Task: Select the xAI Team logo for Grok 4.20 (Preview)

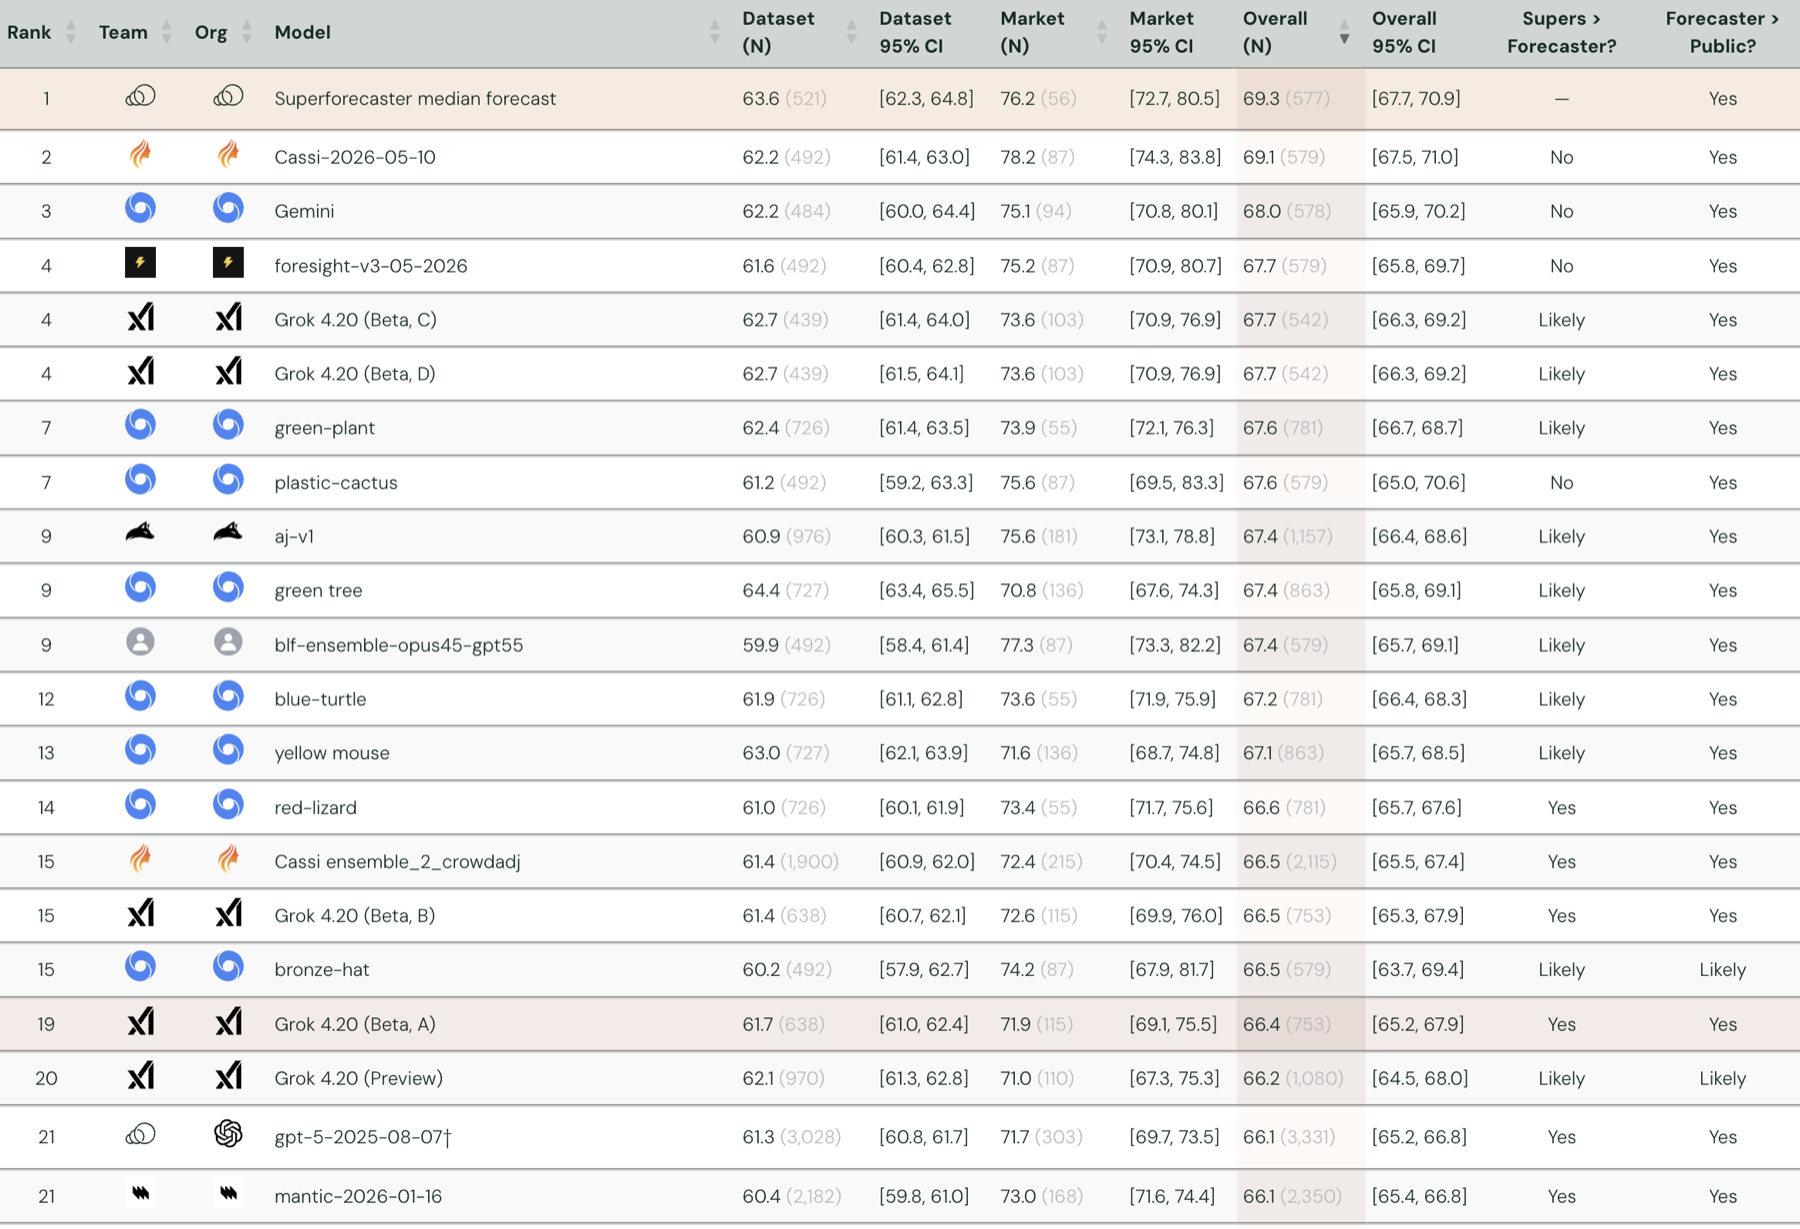Action: click(140, 1075)
